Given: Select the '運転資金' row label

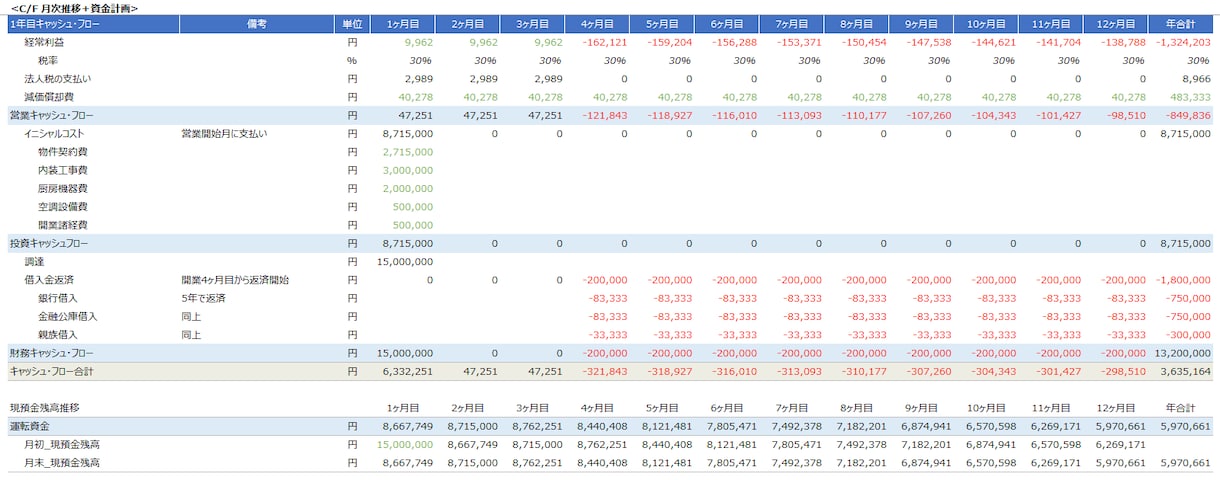Looking at the screenshot, I should pos(30,426).
